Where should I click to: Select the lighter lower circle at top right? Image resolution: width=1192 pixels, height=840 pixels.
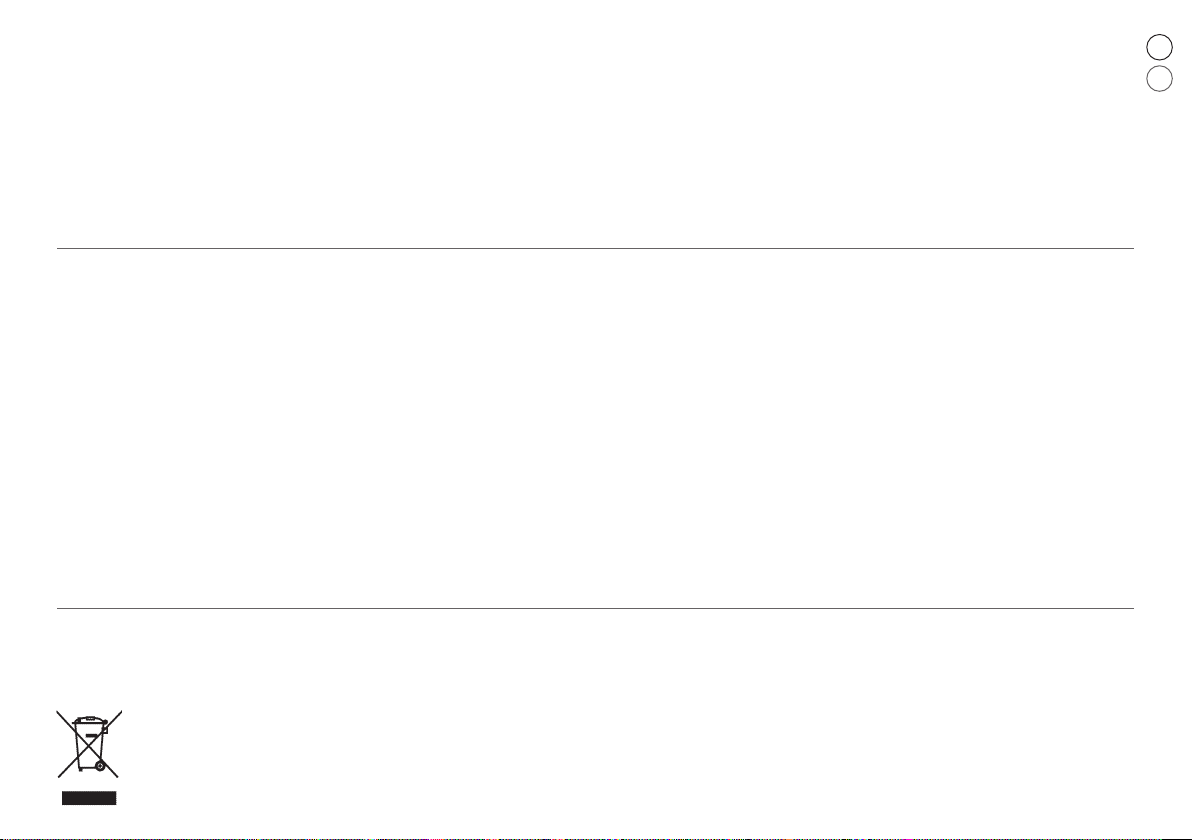(1159, 79)
